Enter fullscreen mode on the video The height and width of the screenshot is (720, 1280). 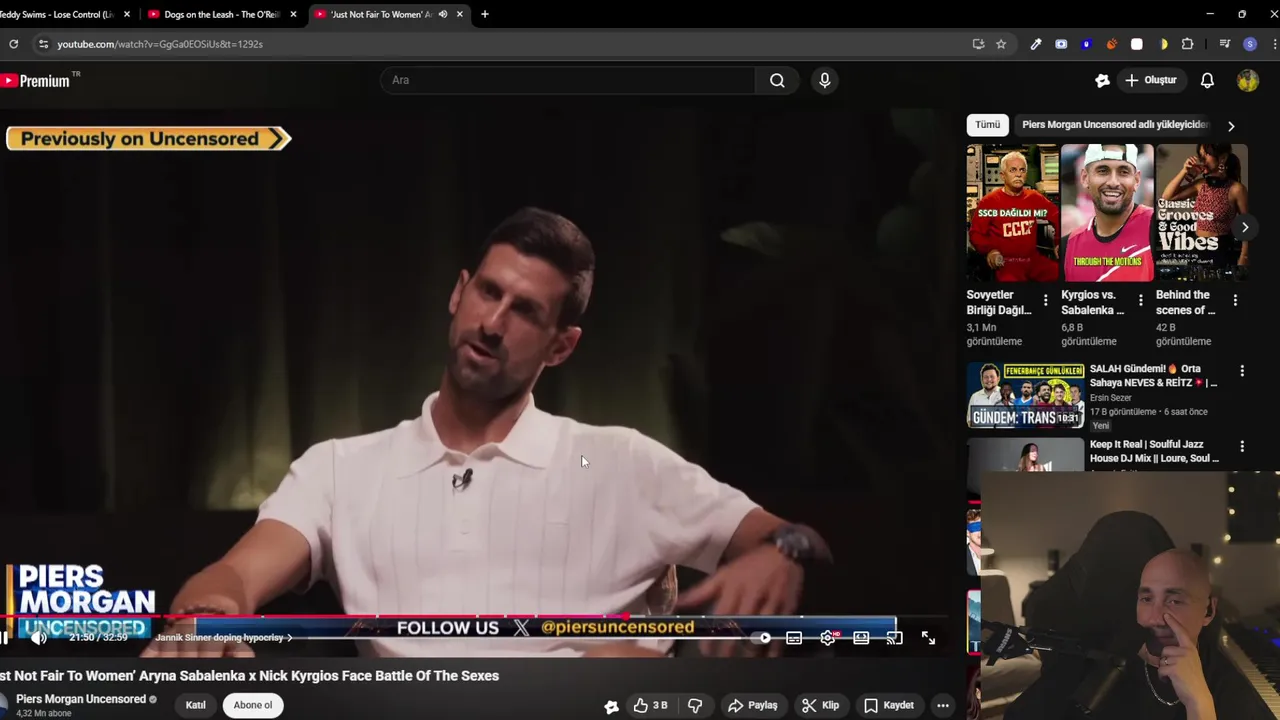928,638
